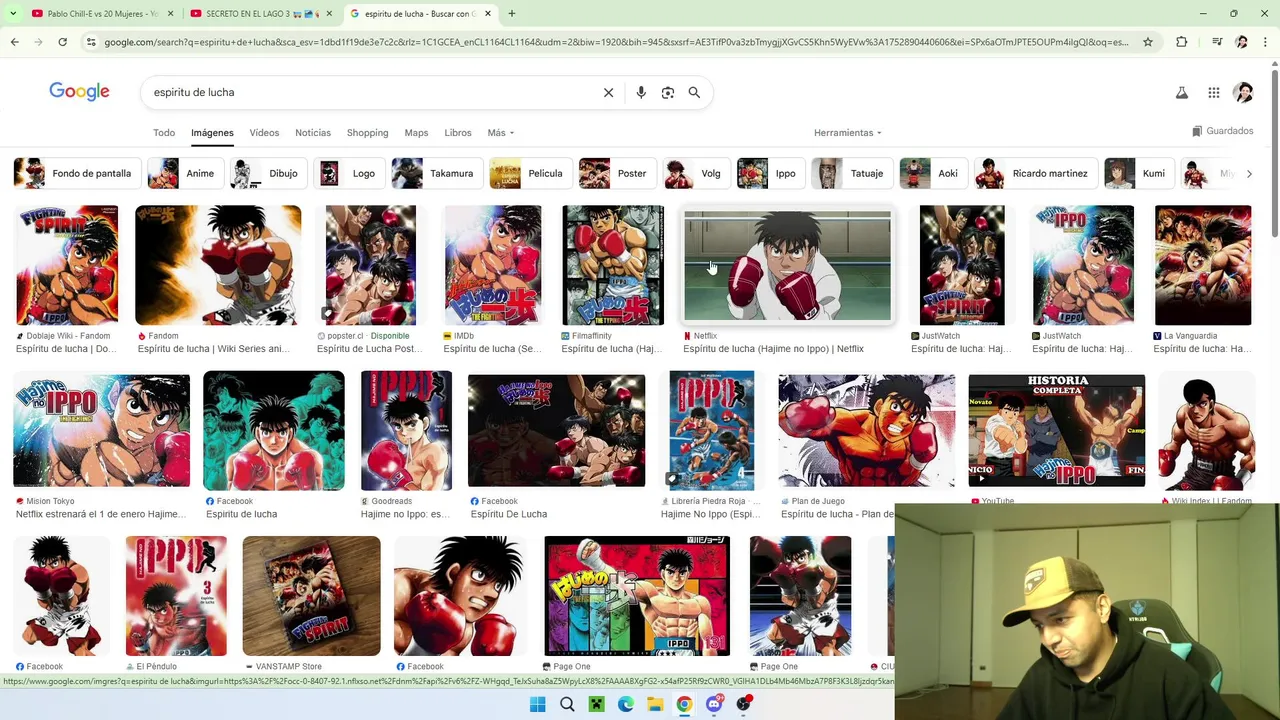Open the Google apps grid icon
This screenshot has height=720, width=1280.
[x=1213, y=93]
